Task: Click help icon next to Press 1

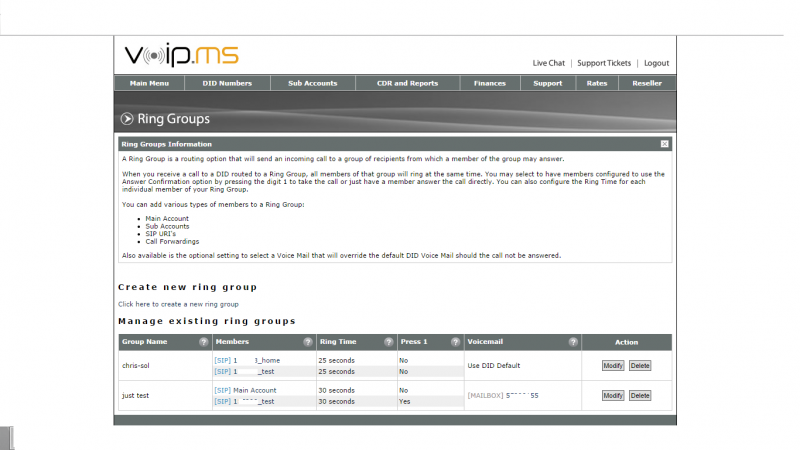Action: tap(456, 342)
